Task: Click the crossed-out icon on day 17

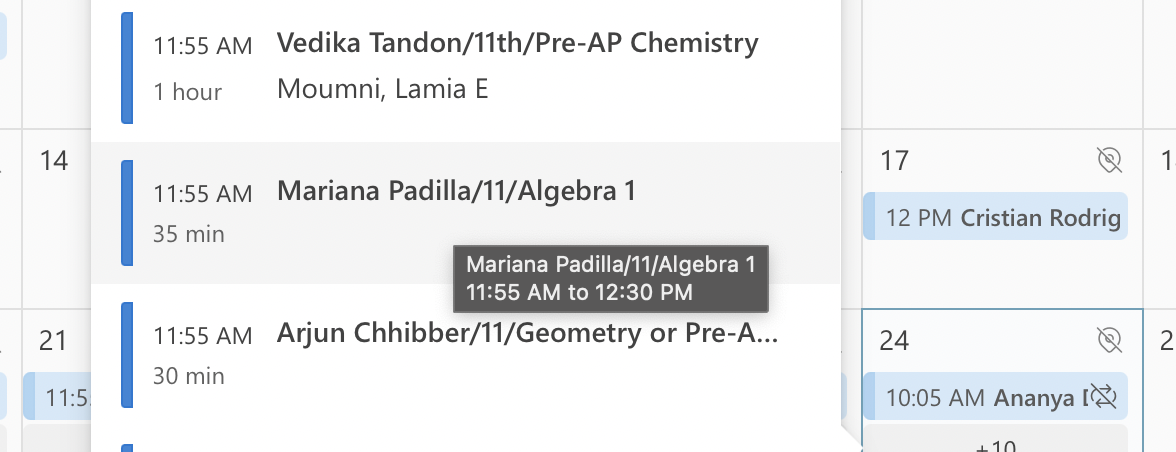Action: [1109, 160]
